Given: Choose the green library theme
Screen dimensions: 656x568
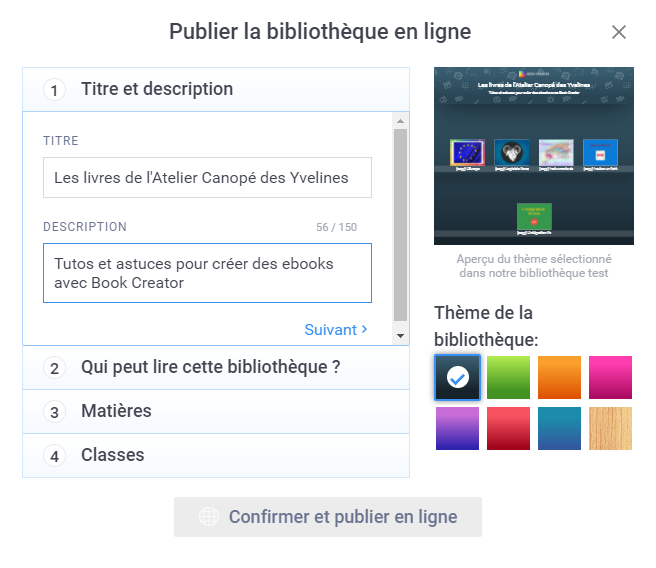Looking at the screenshot, I should pos(508,377).
